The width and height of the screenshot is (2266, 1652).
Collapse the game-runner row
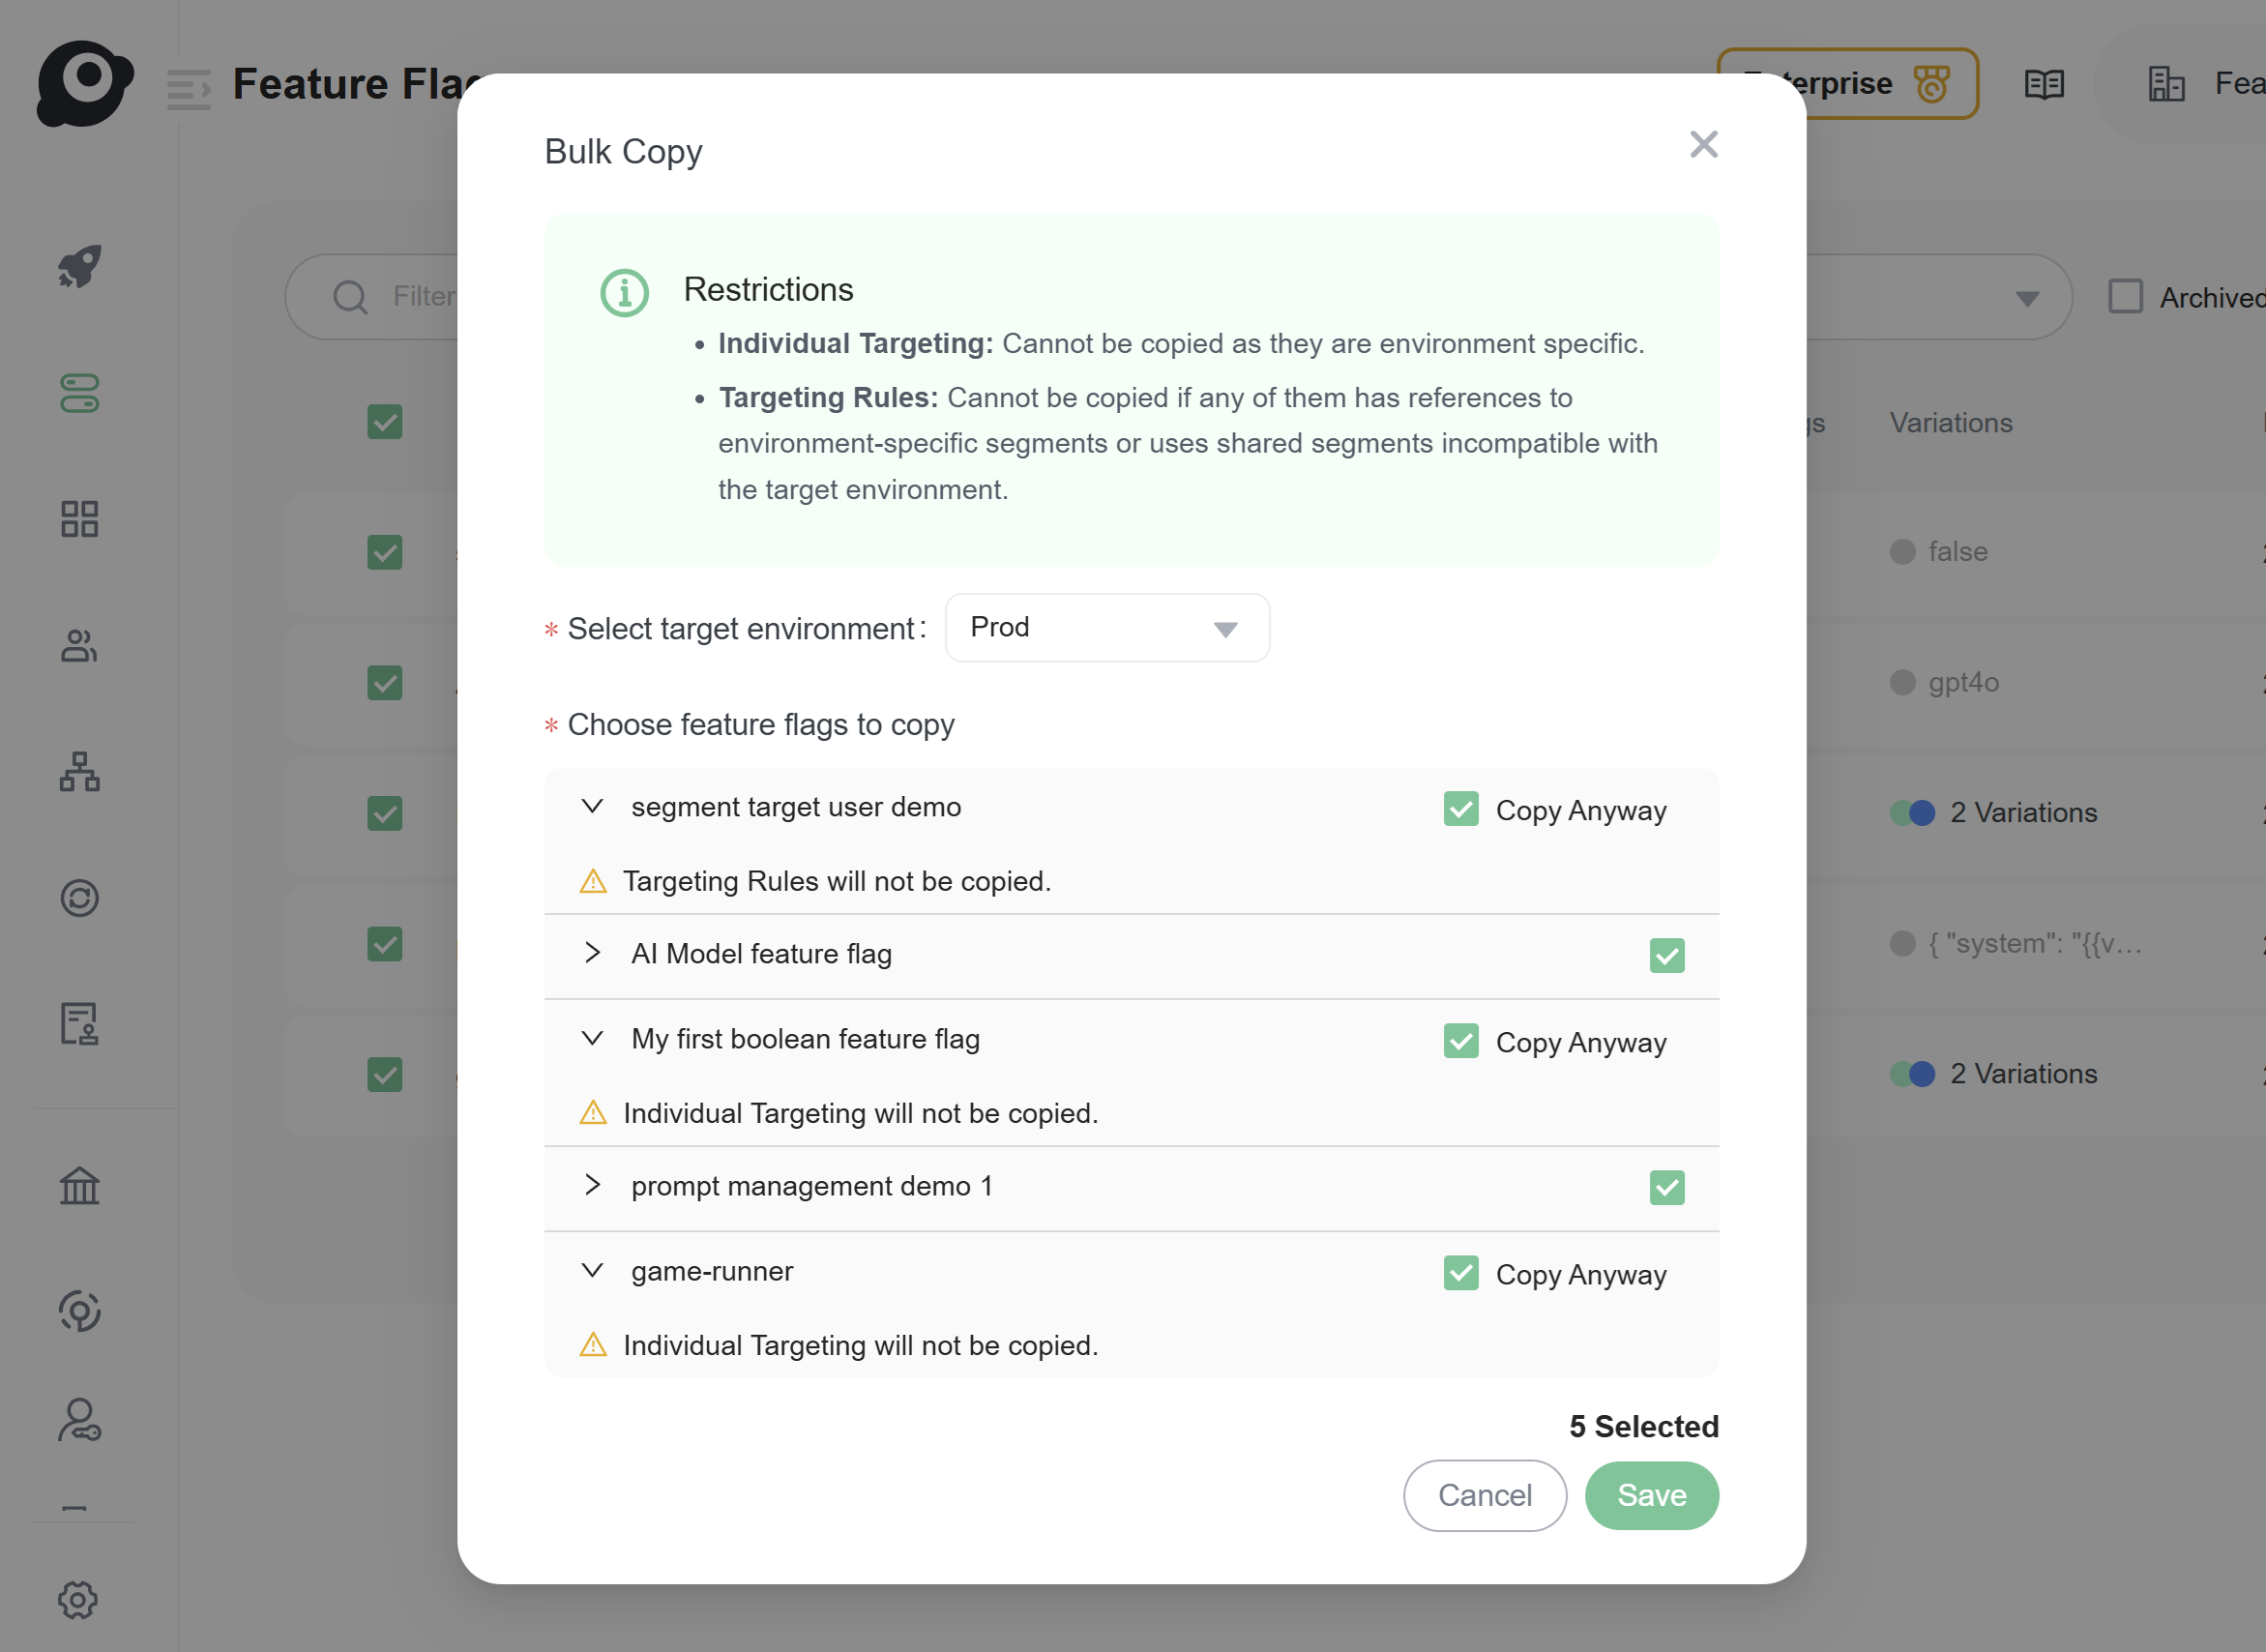coord(592,1270)
